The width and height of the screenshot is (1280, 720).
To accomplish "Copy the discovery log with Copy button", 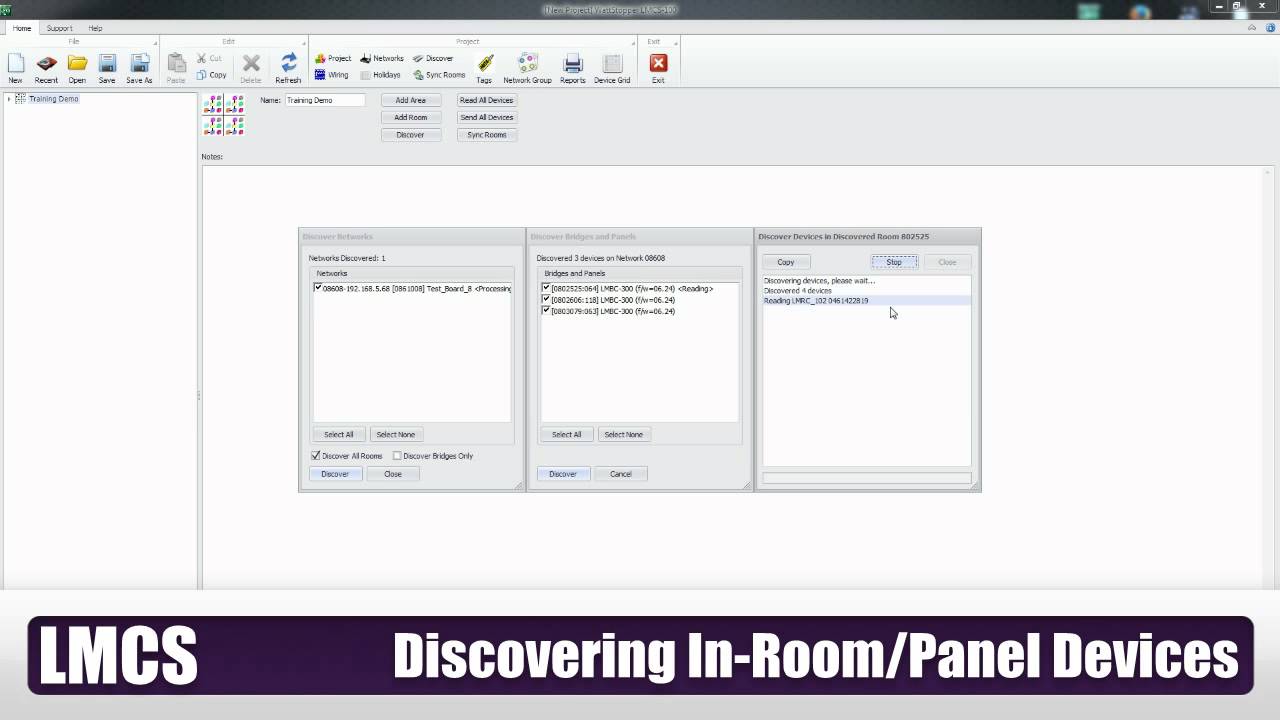I will pos(786,262).
